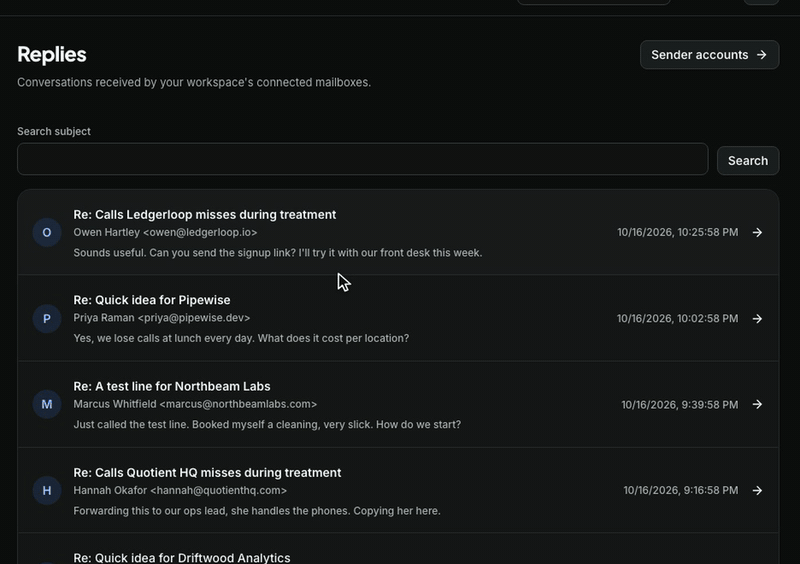Open 'Re: A test line for Northbeam Labs'
800x564 pixels.
click(x=172, y=386)
